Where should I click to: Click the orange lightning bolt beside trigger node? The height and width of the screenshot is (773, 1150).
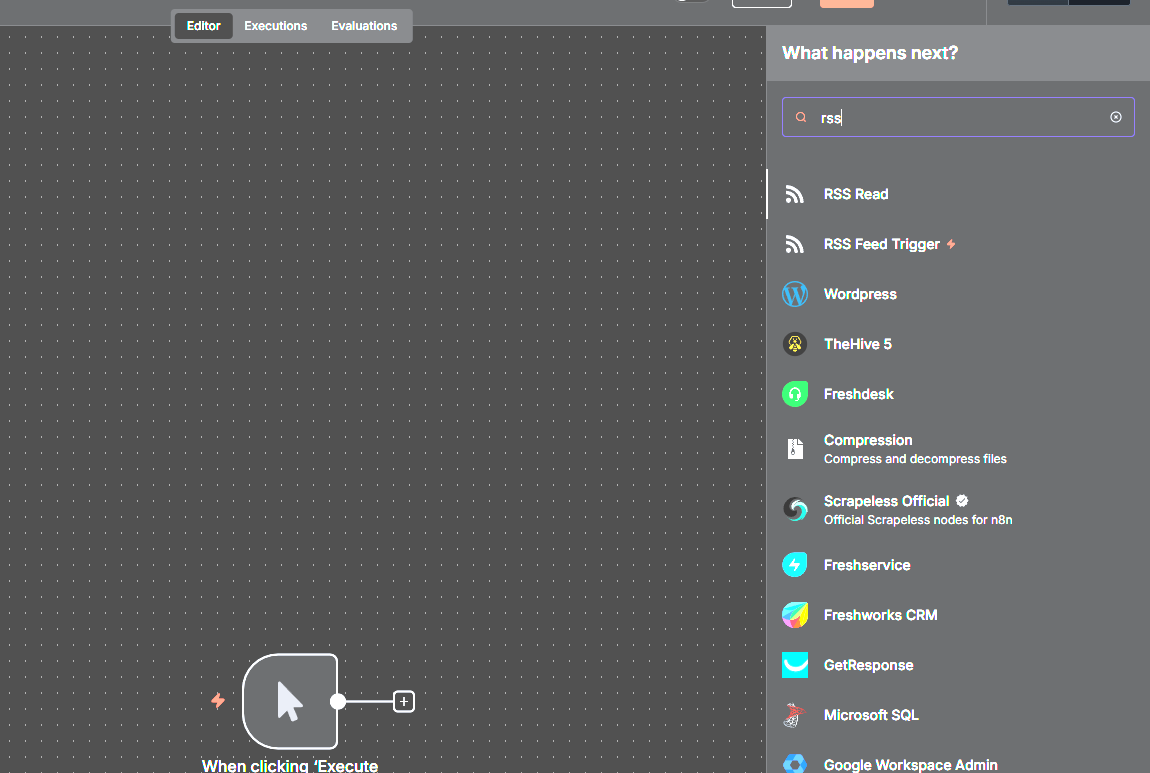click(x=218, y=700)
